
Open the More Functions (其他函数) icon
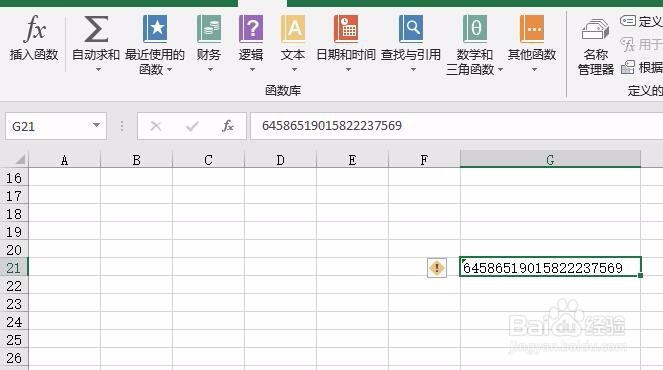point(532,29)
